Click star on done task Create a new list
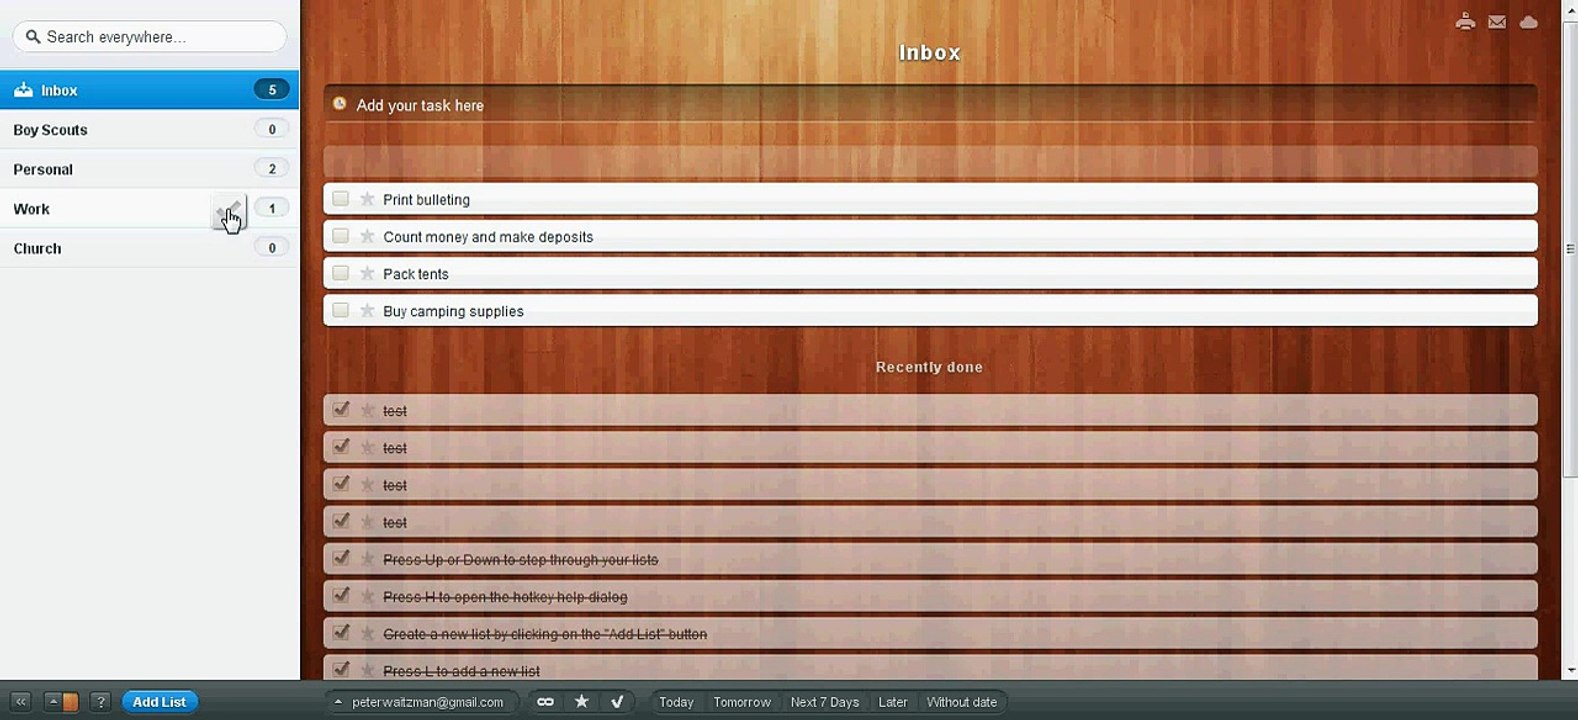Screen dimensions: 1578x720 click(367, 633)
